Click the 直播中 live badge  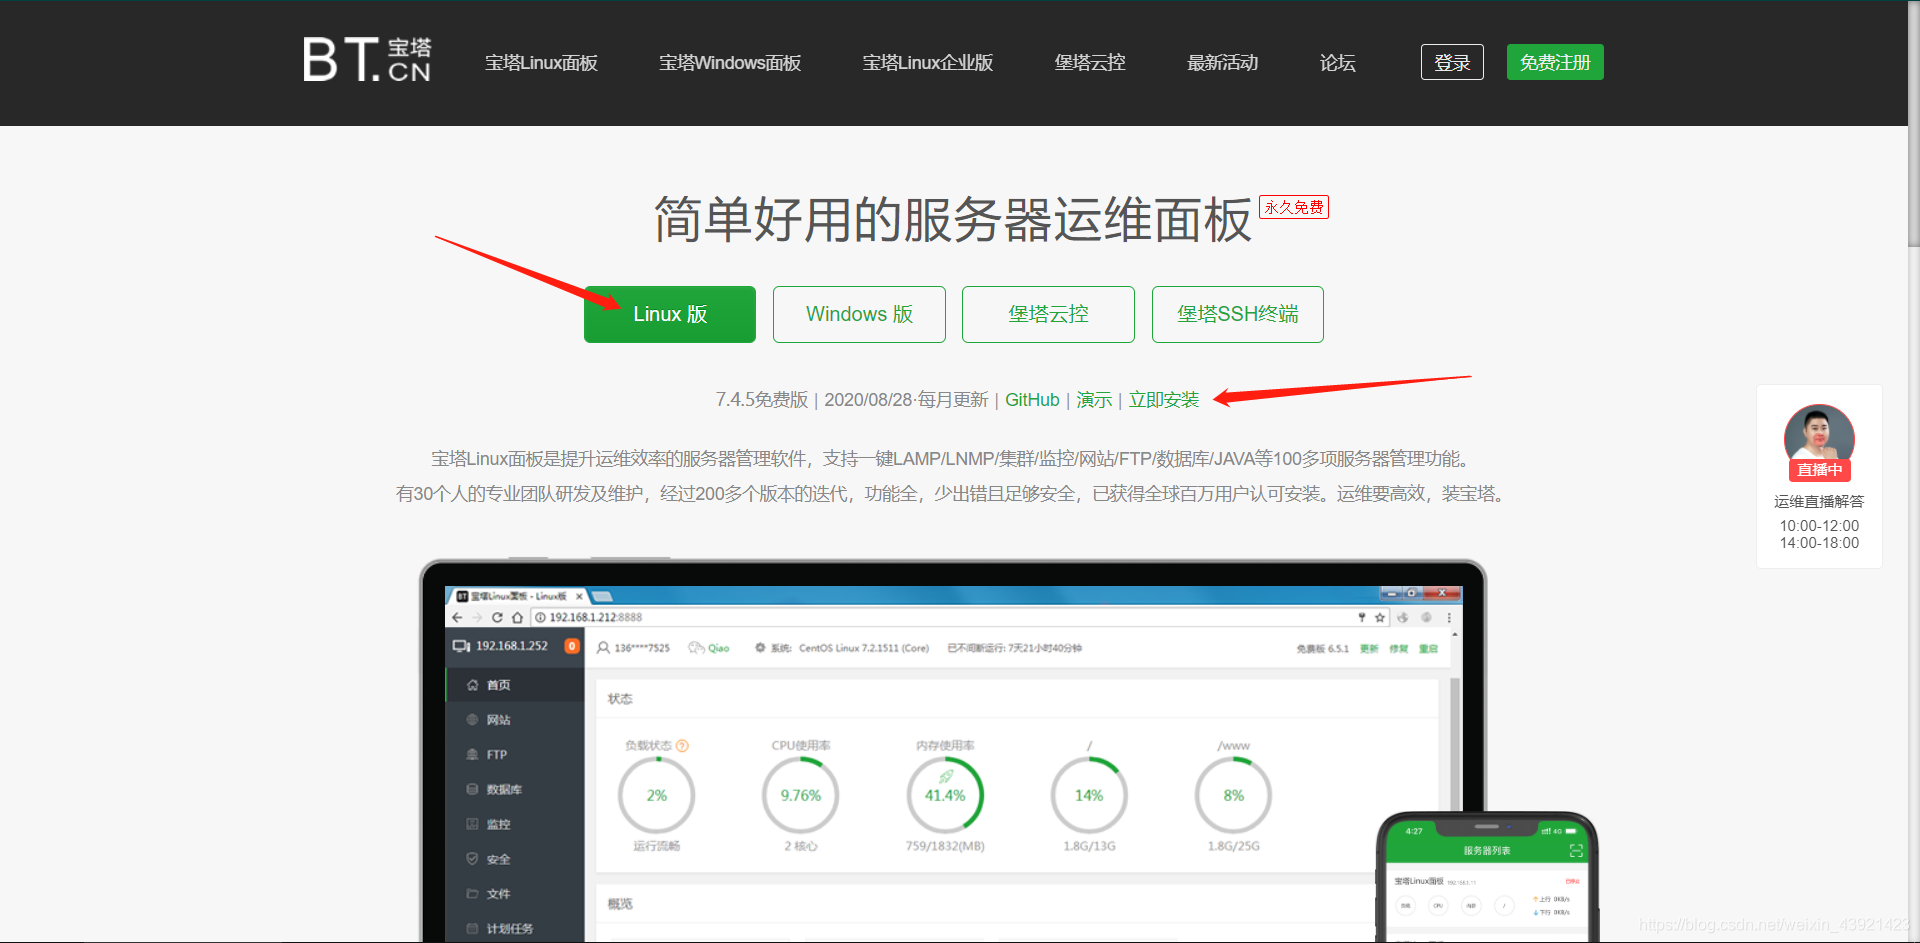pos(1819,470)
